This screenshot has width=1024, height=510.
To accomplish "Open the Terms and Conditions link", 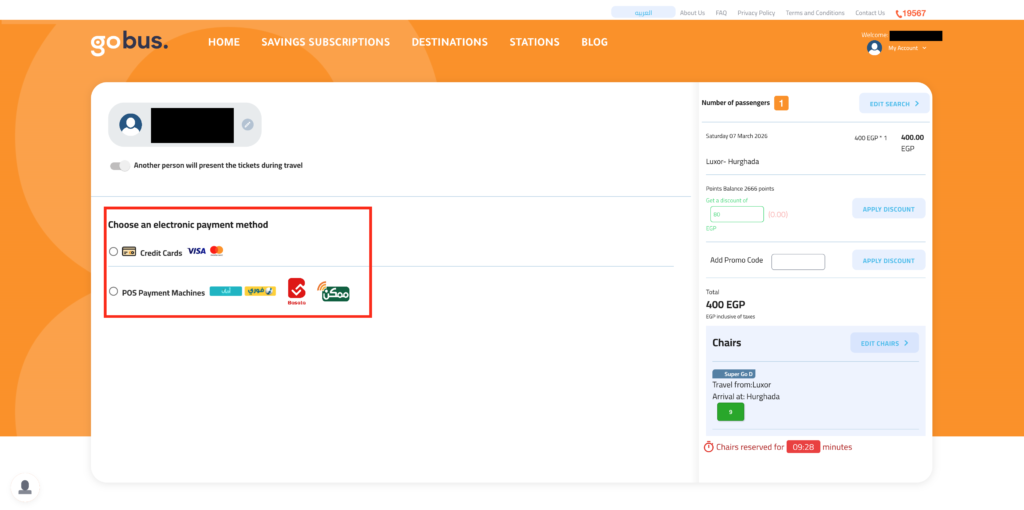I will pyautogui.click(x=815, y=13).
